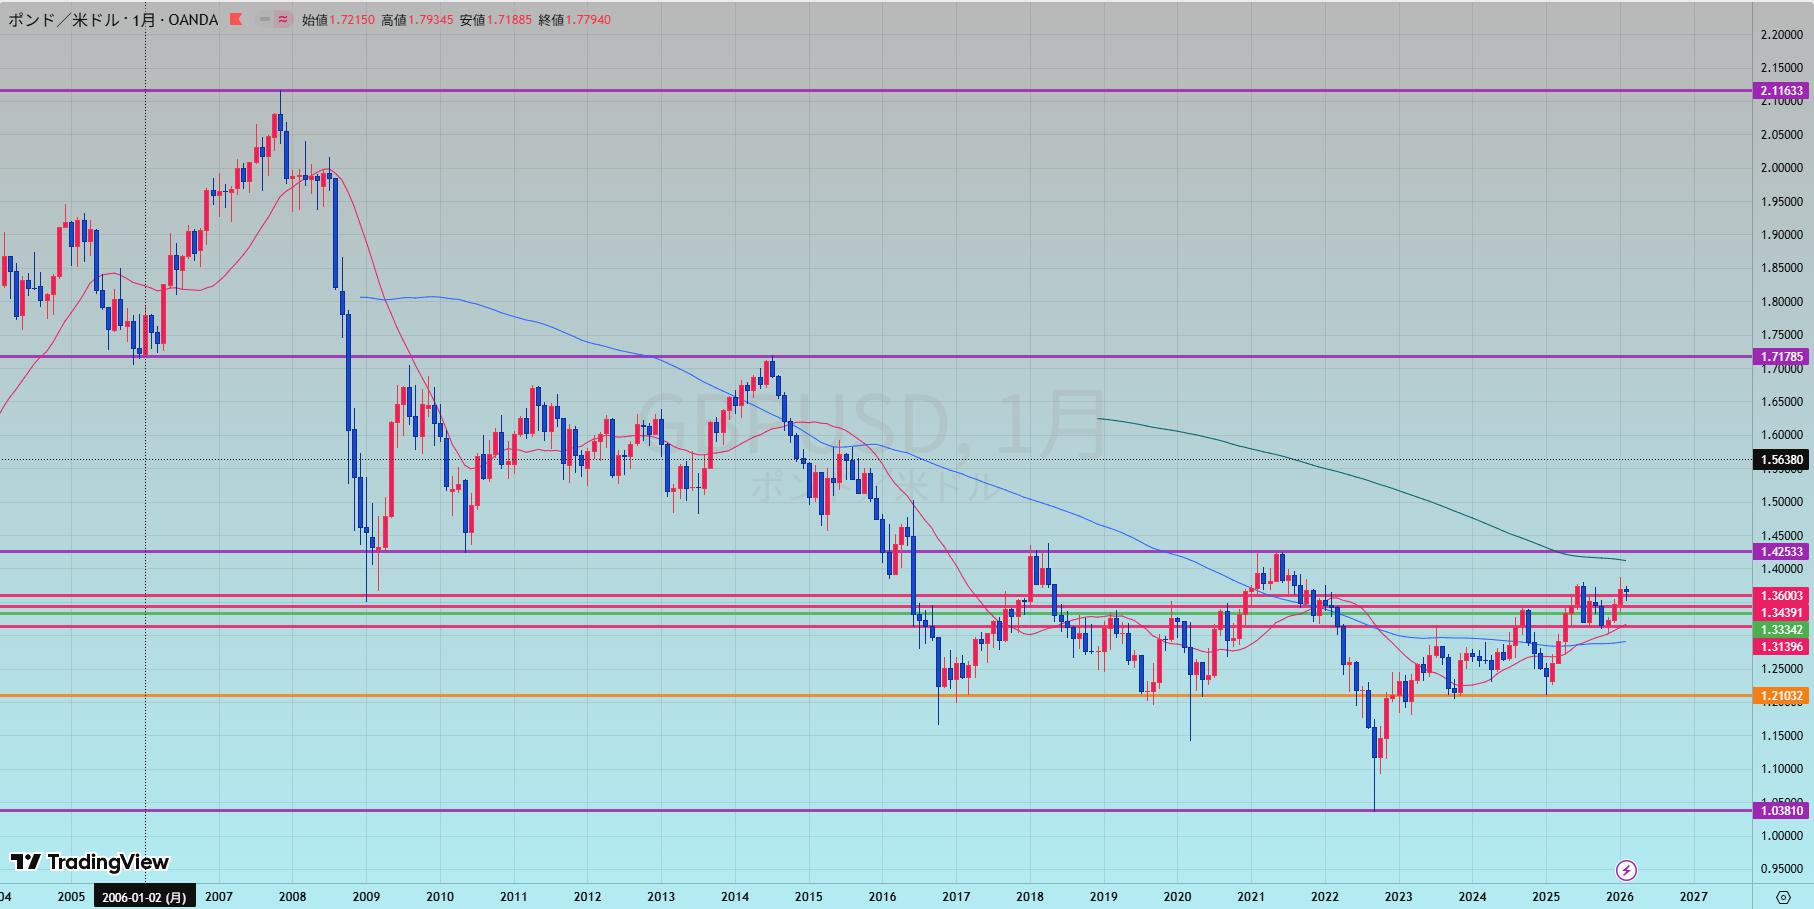Viewport: 1814px width, 909px height.
Task: Click the TradingView logo
Action: tap(90, 862)
